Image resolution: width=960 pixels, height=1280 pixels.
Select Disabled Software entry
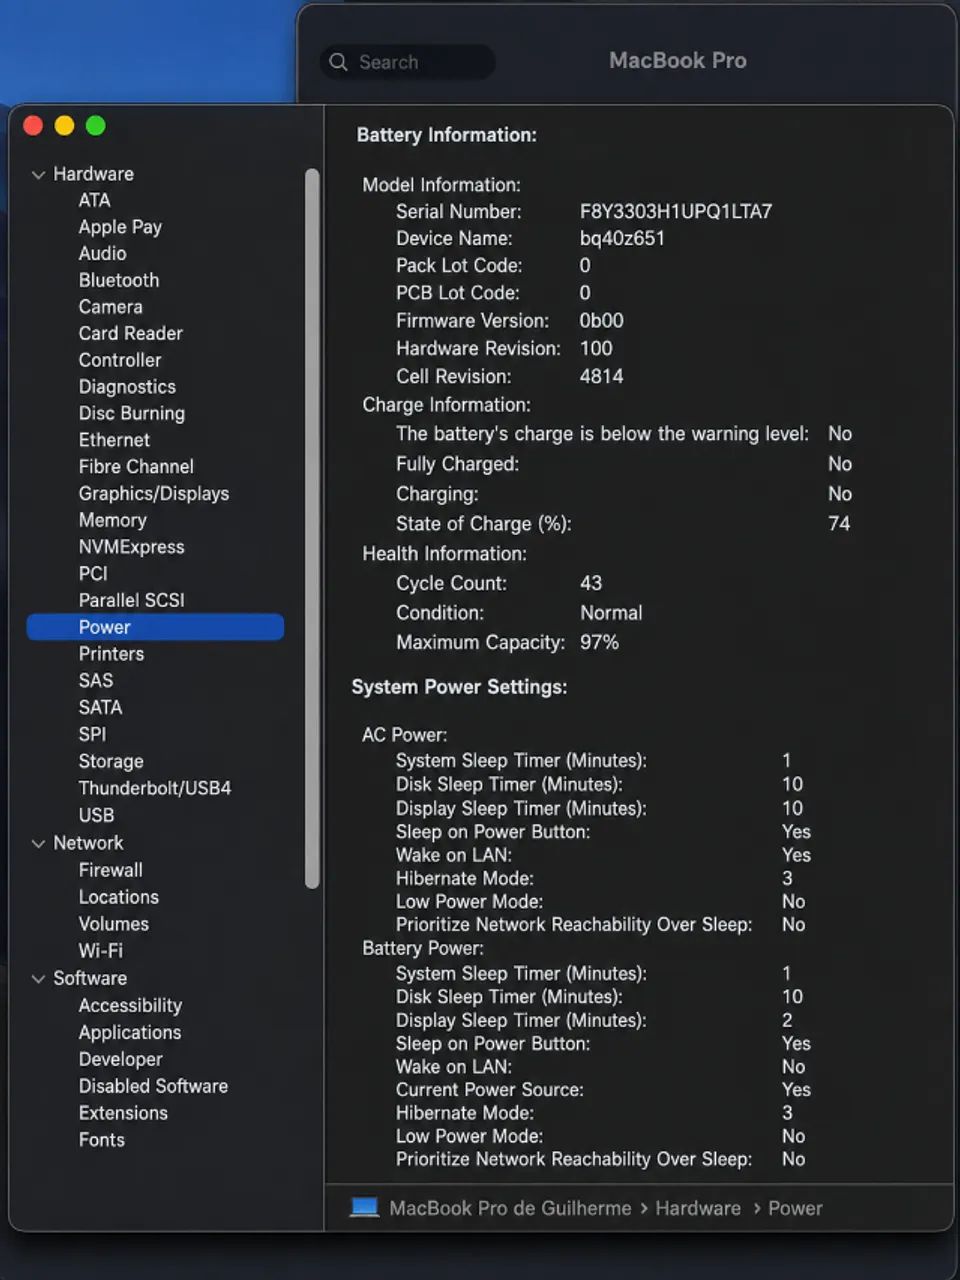[153, 1086]
